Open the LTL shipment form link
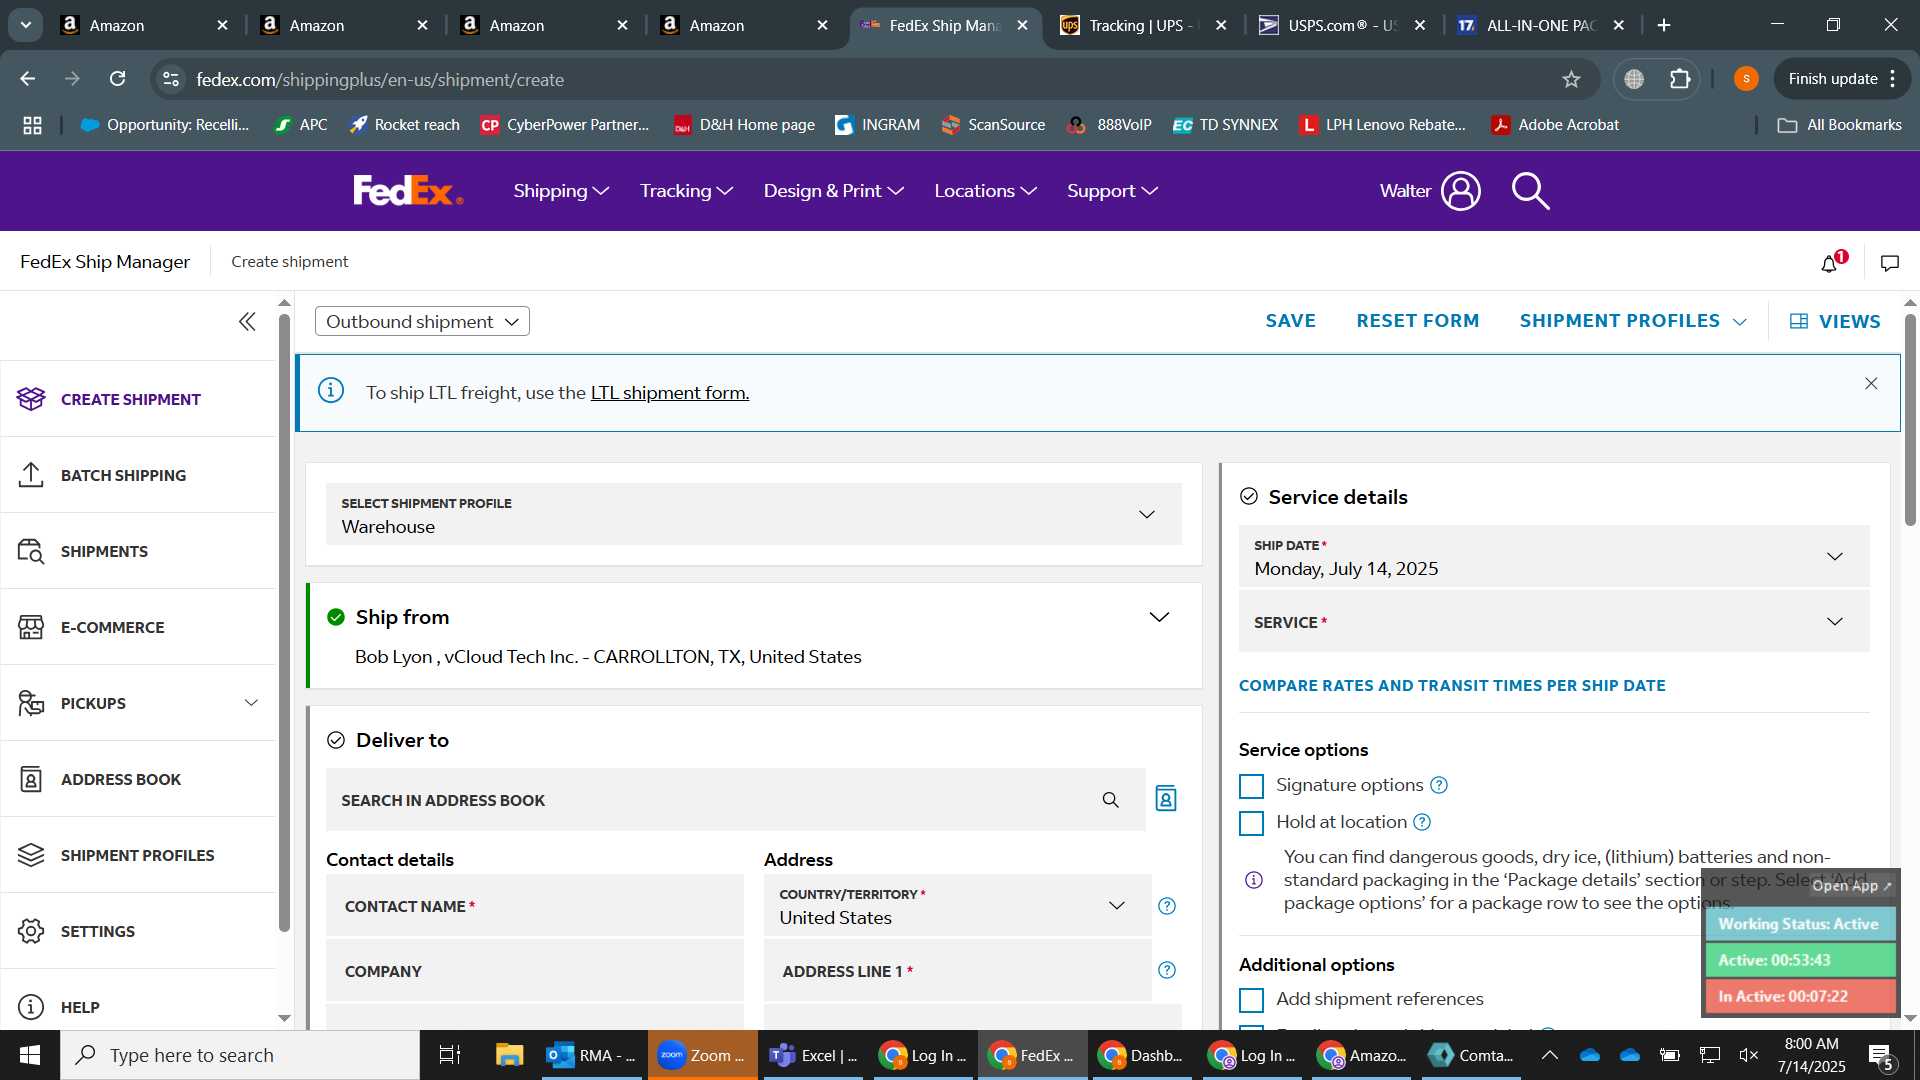This screenshot has height=1080, width=1920. point(669,393)
